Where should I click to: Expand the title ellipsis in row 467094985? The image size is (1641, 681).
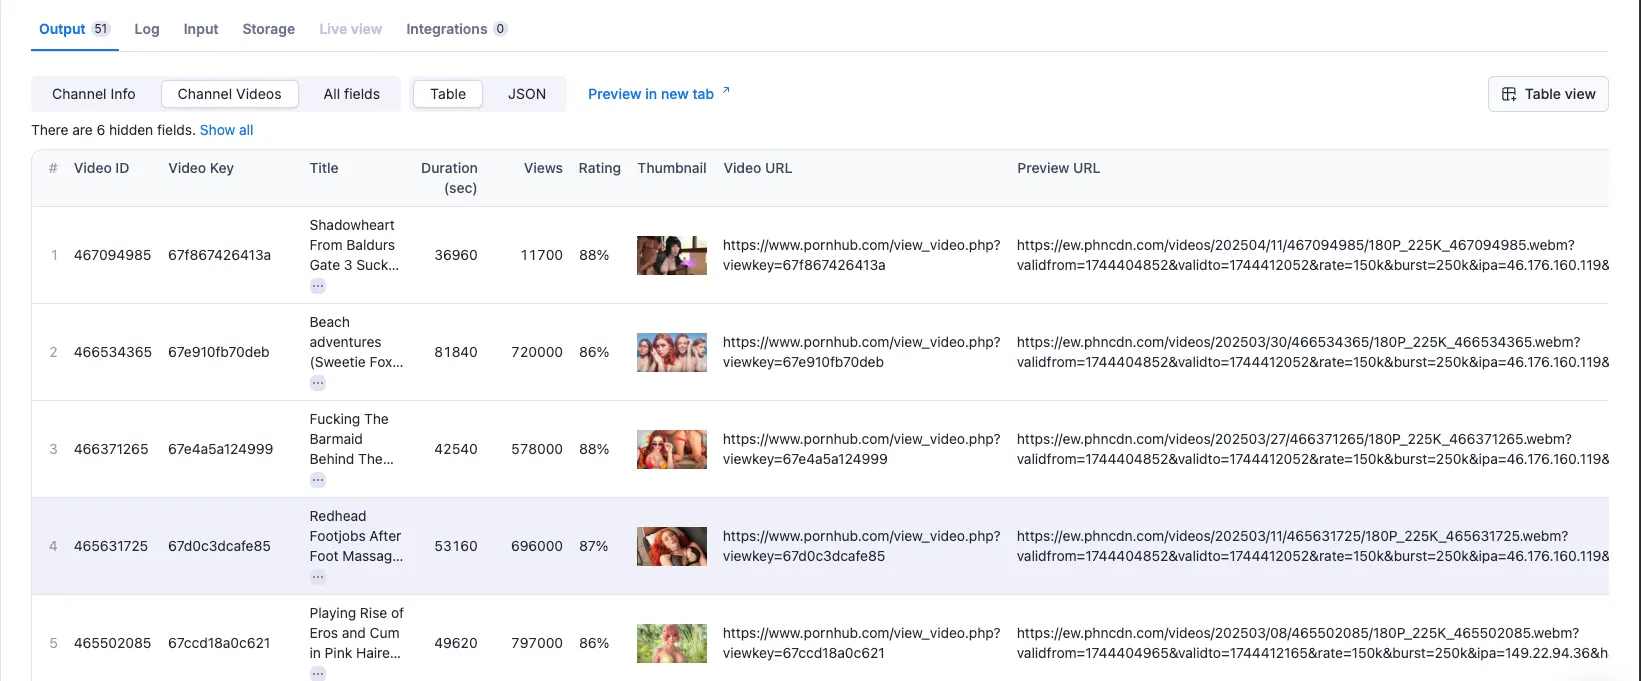point(317,286)
